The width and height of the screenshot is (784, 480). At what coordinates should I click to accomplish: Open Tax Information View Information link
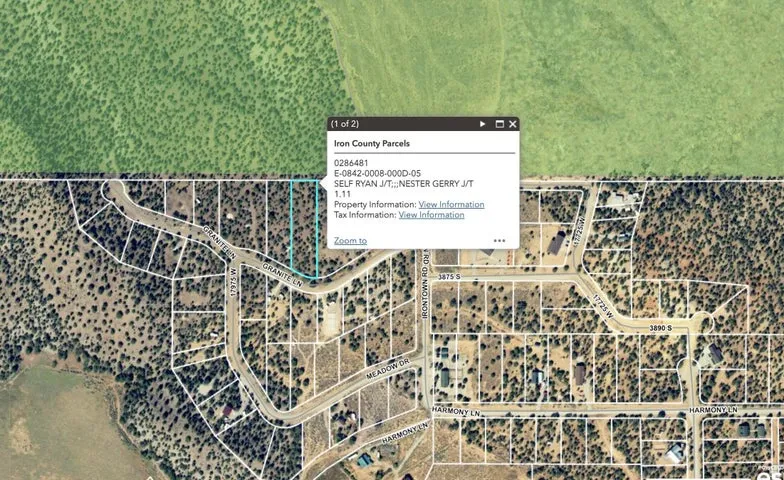pyautogui.click(x=431, y=215)
